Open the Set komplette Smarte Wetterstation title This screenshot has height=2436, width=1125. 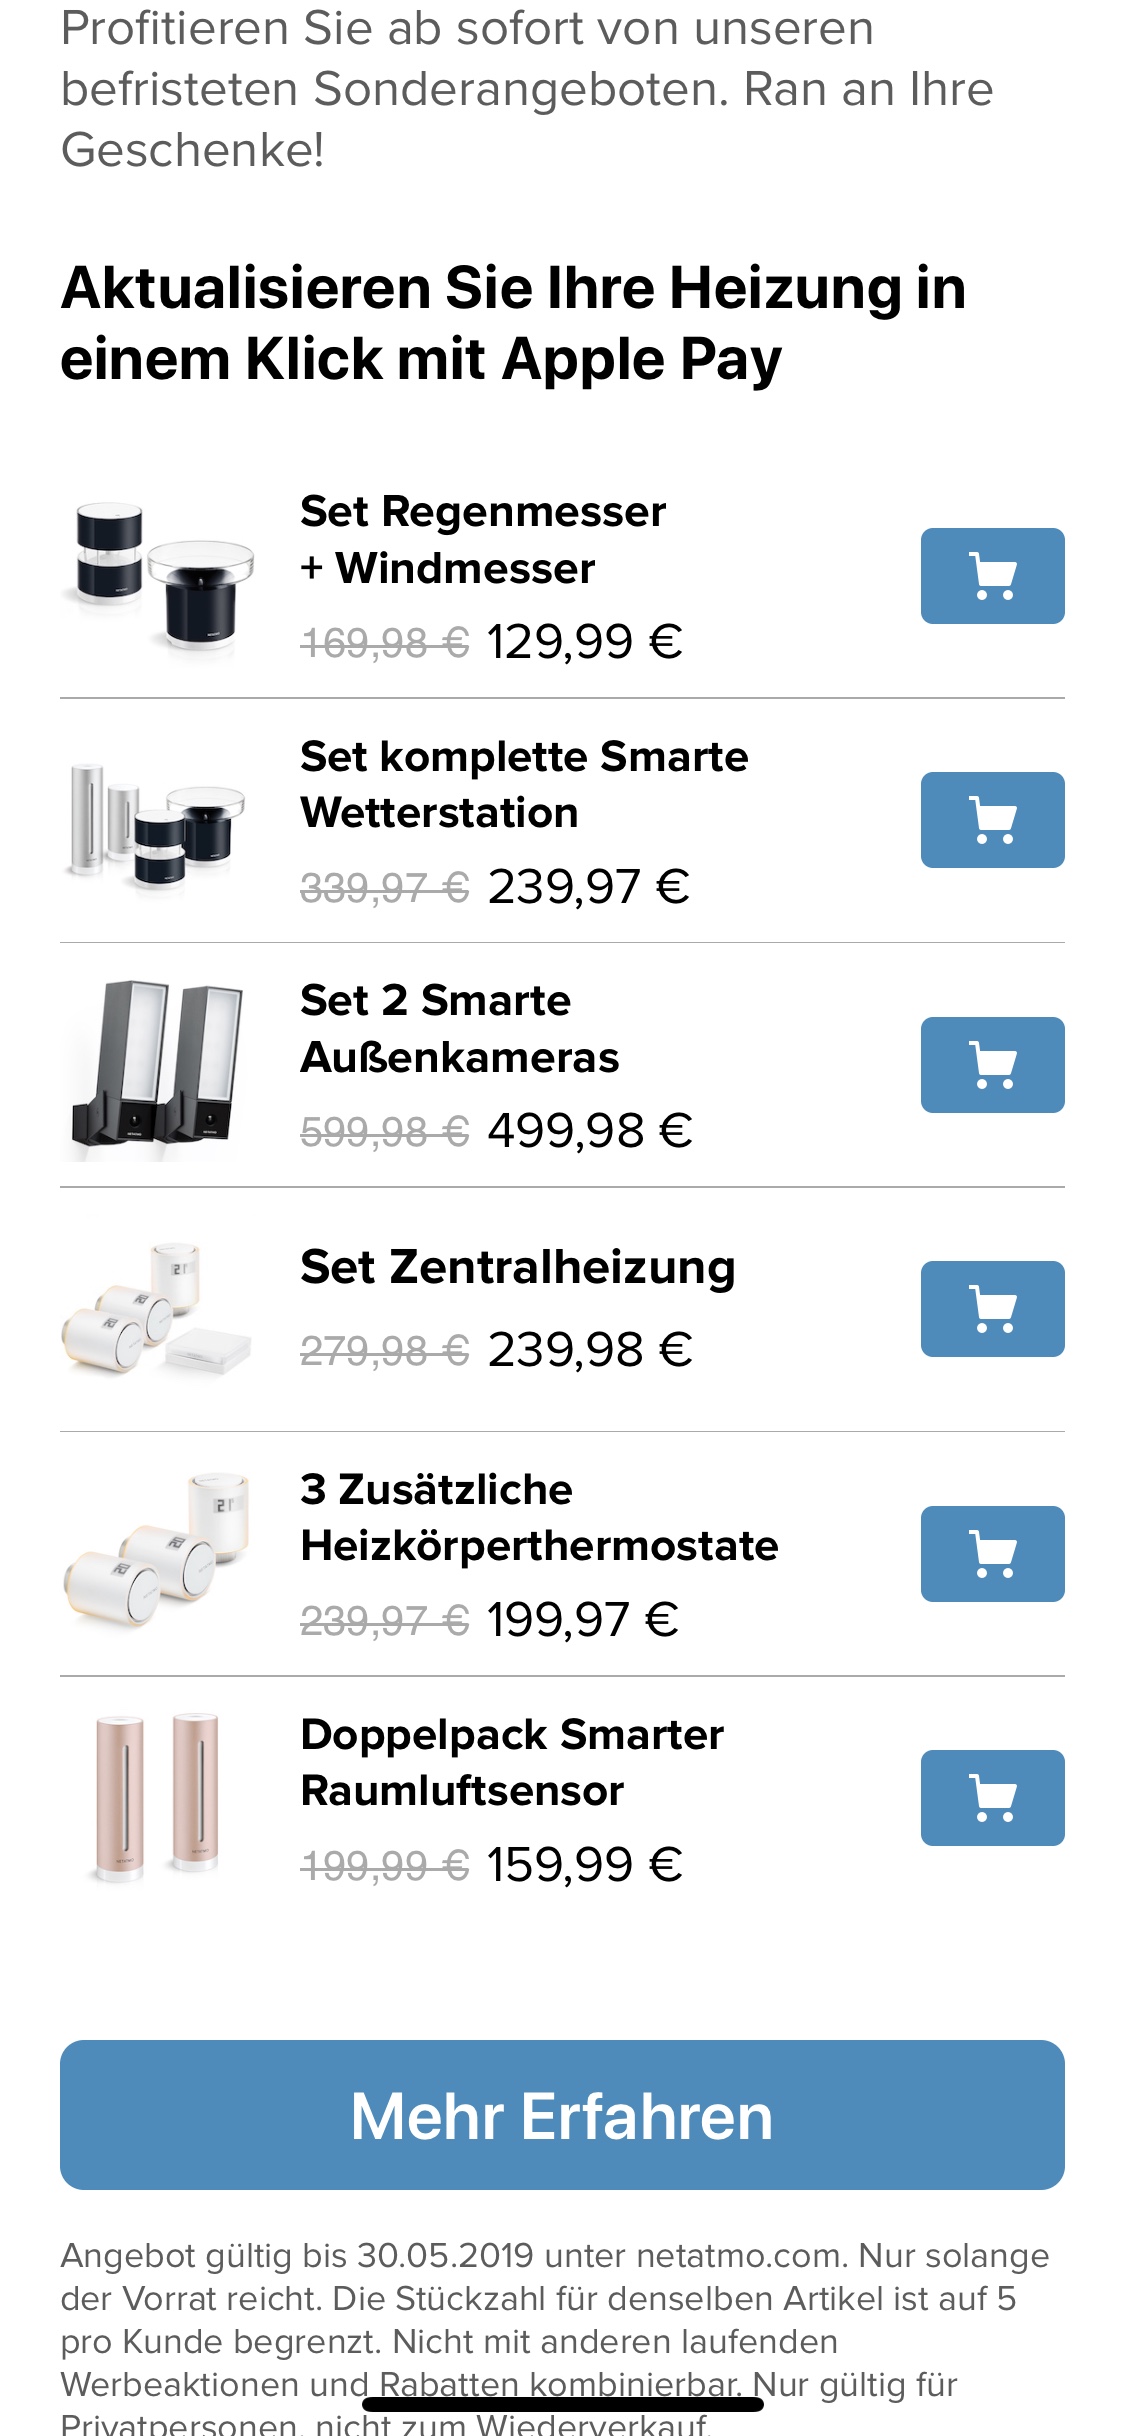[523, 784]
